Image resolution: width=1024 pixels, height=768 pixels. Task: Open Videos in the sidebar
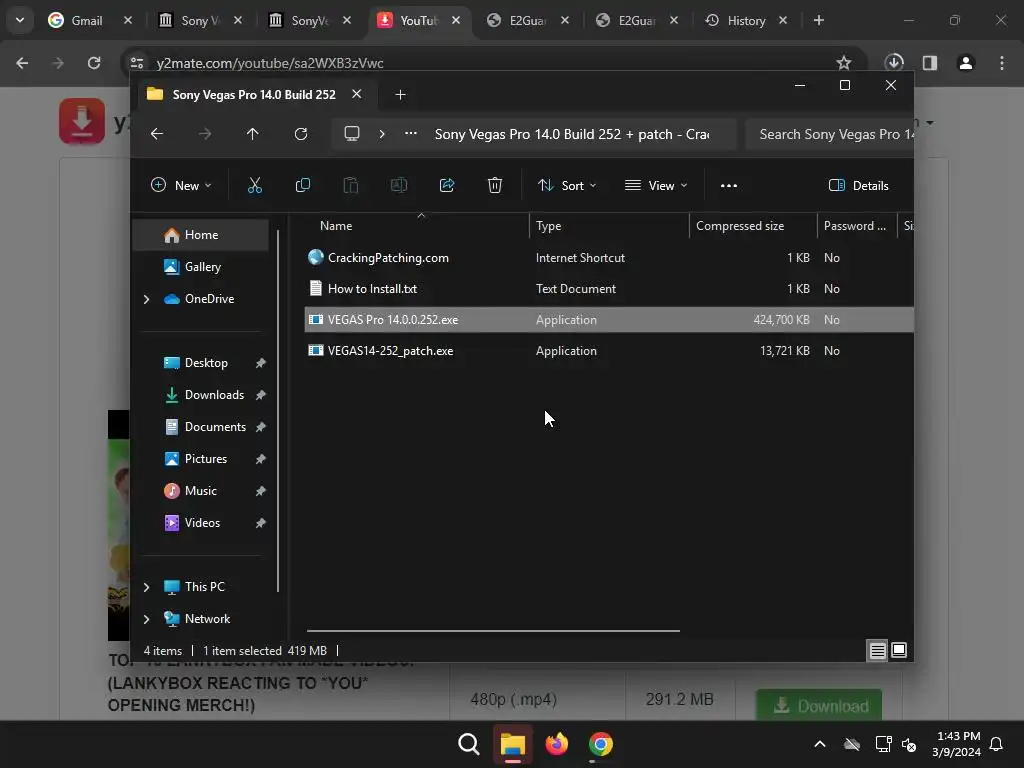[204, 523]
